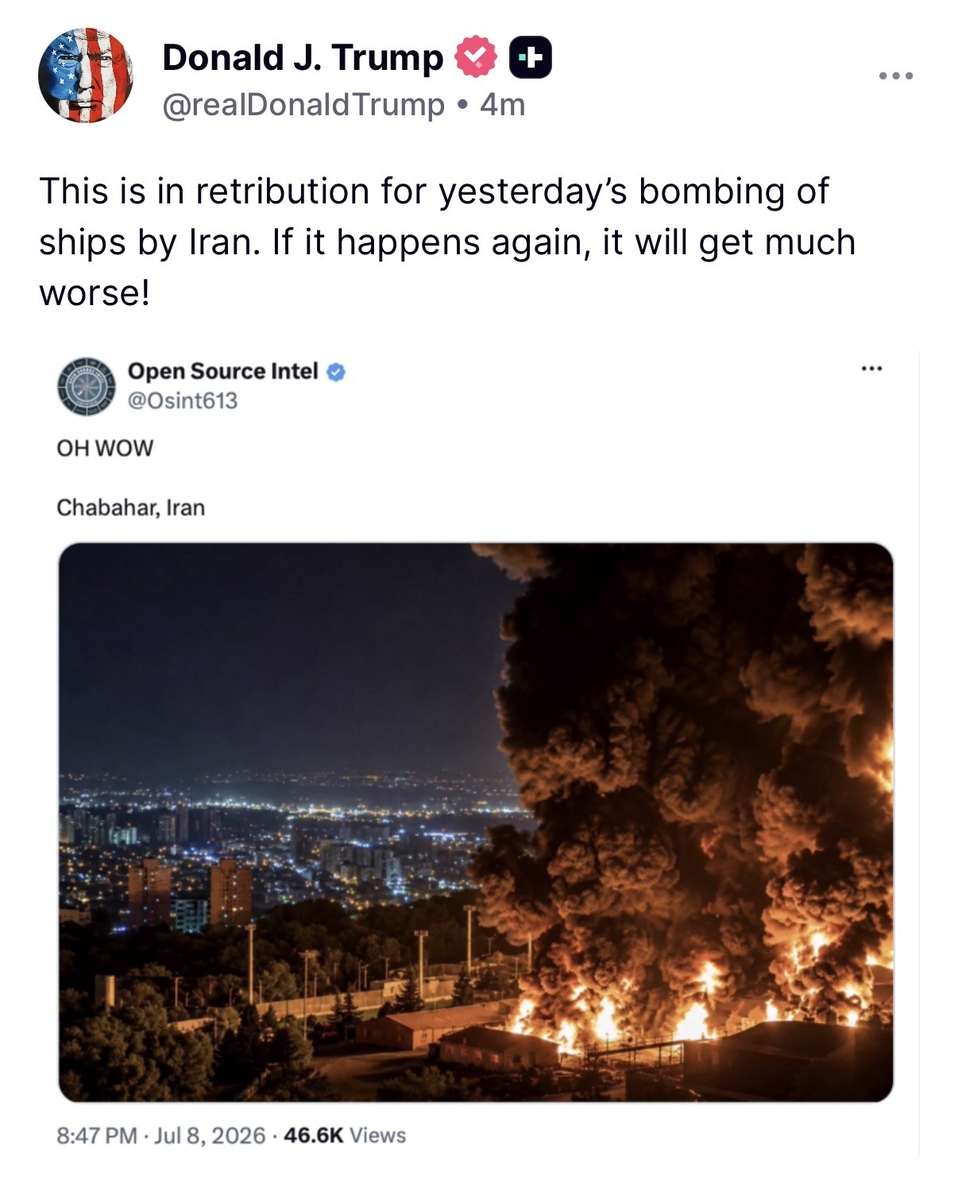Open Open Source Intel account avatar

(86, 386)
